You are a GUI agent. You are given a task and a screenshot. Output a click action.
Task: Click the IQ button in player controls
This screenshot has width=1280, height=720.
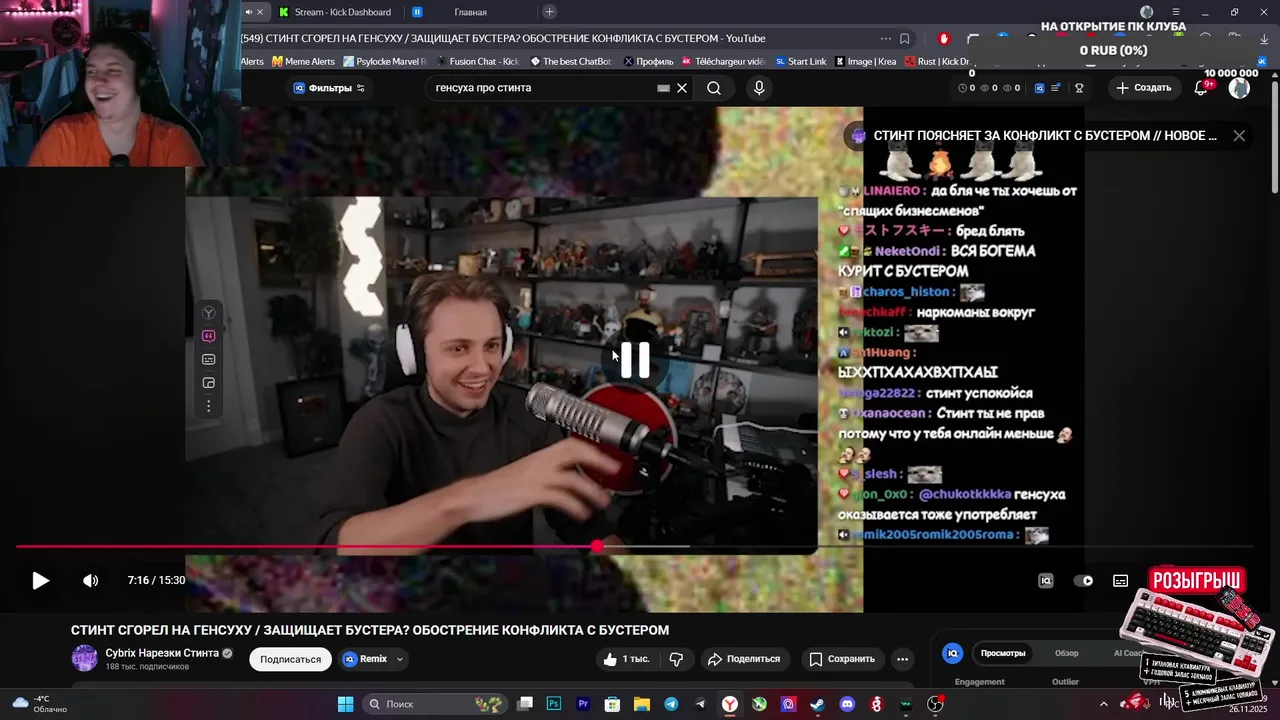click(1046, 580)
